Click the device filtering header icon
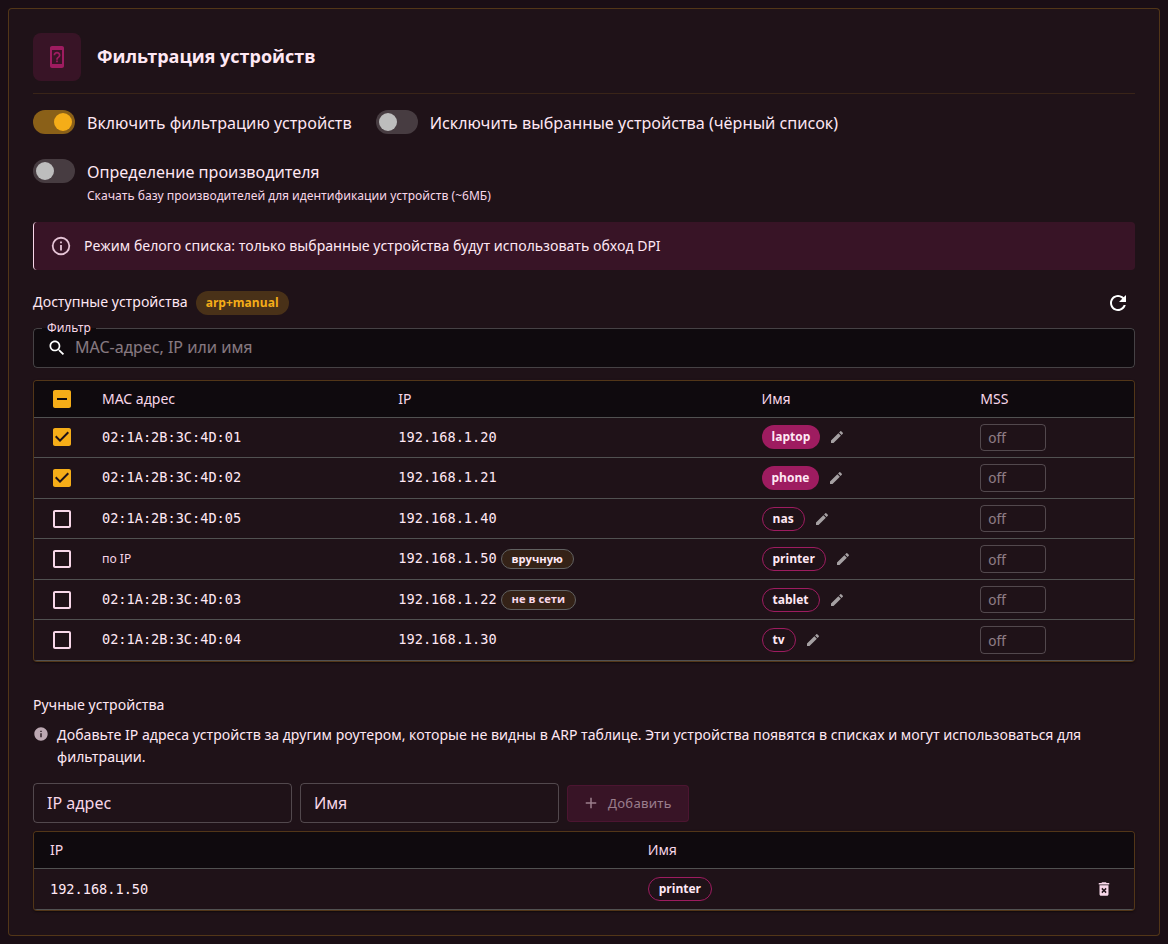Viewport: 1168px width, 944px height. click(57, 57)
